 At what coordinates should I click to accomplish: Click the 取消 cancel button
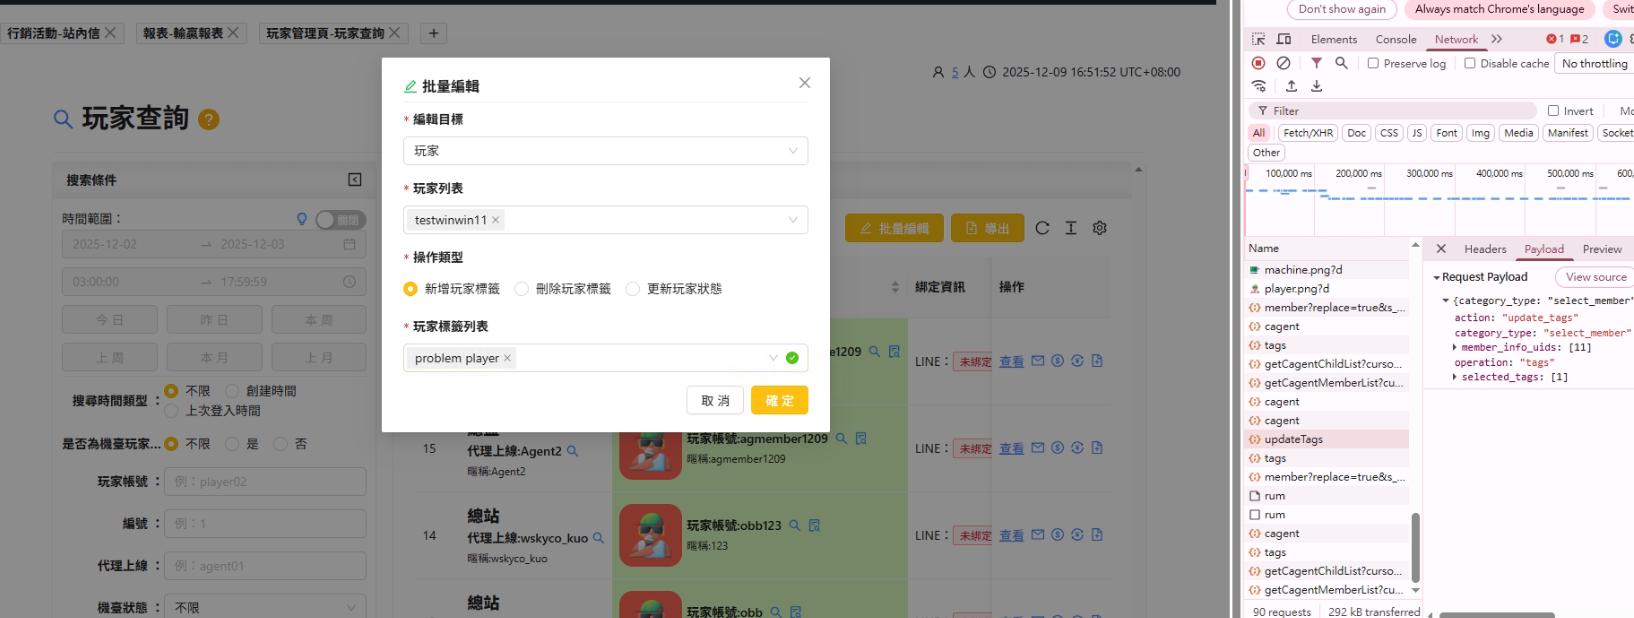tap(715, 400)
